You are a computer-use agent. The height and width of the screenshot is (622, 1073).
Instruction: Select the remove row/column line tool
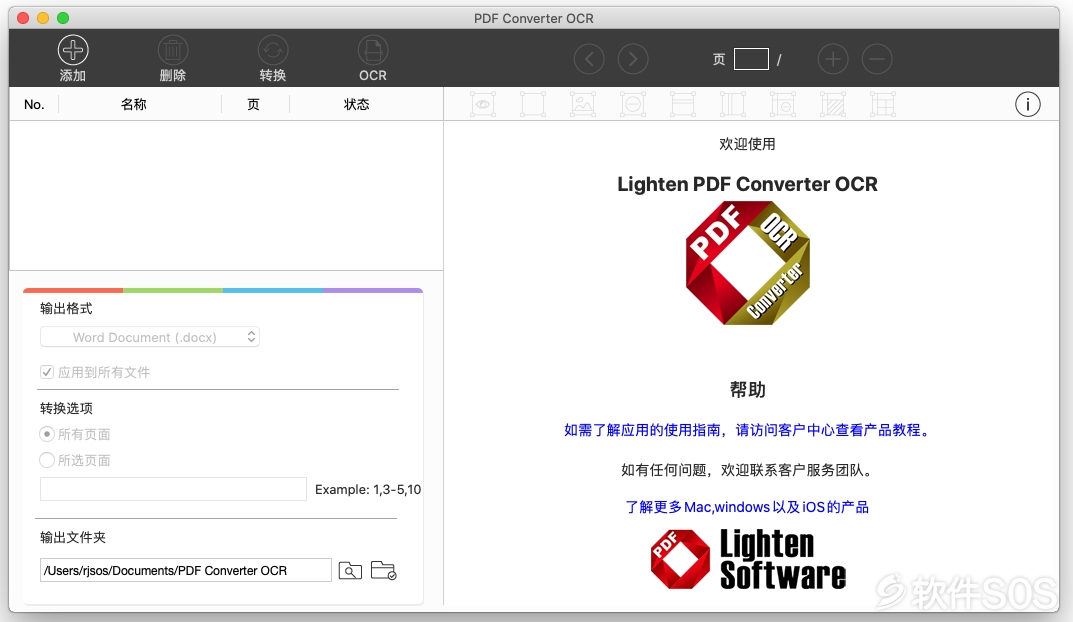pyautogui.click(x=783, y=105)
